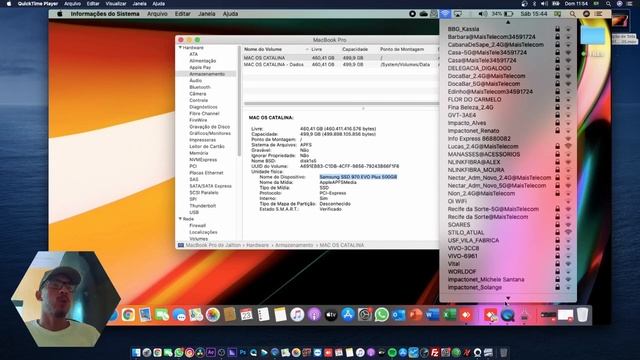Open FileZilla in the bottom outer dock

coord(435,353)
